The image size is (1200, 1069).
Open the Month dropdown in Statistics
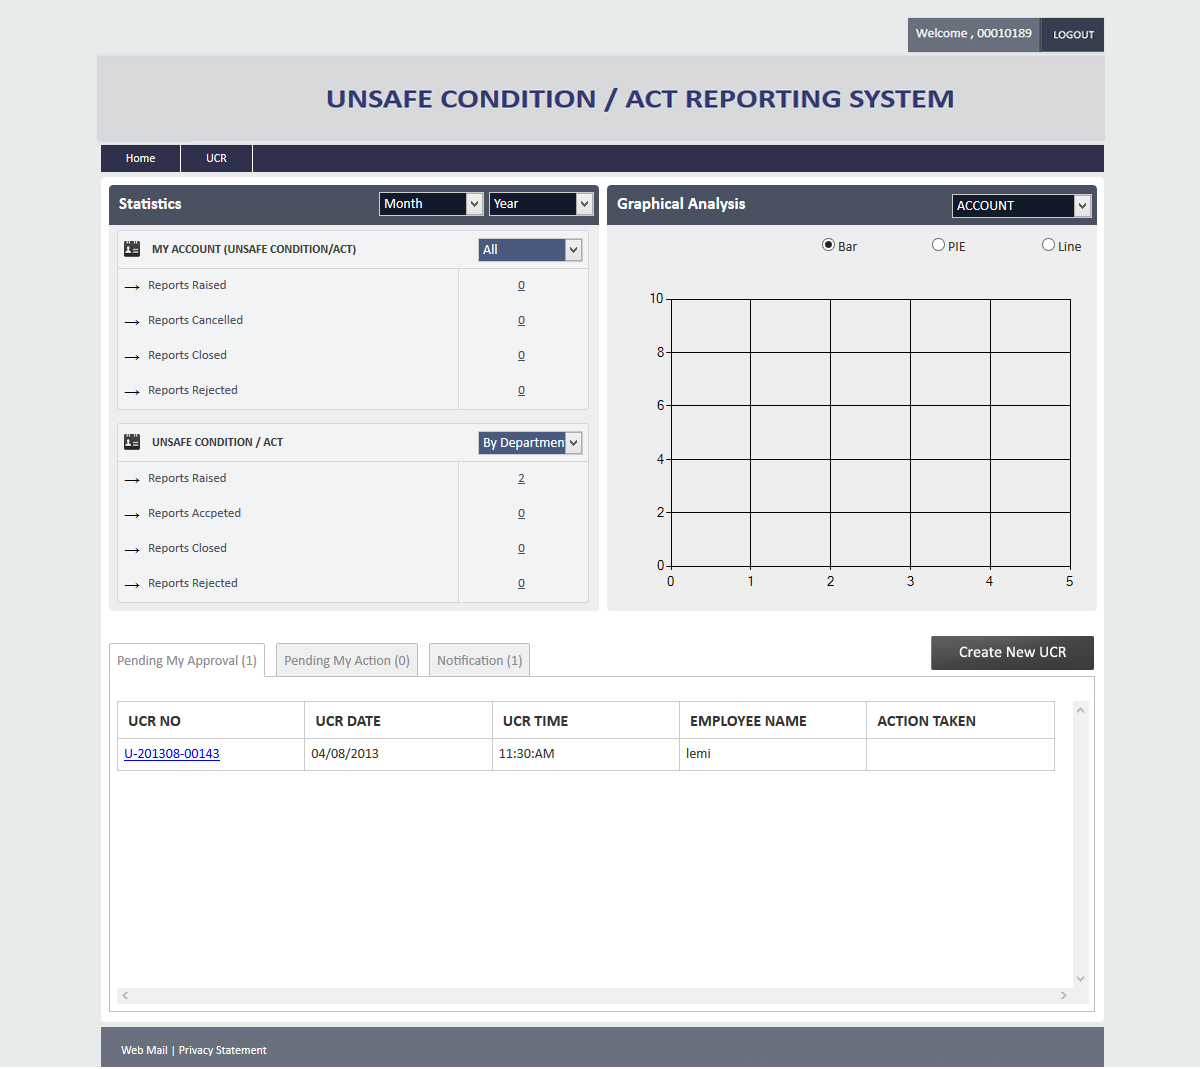432,204
